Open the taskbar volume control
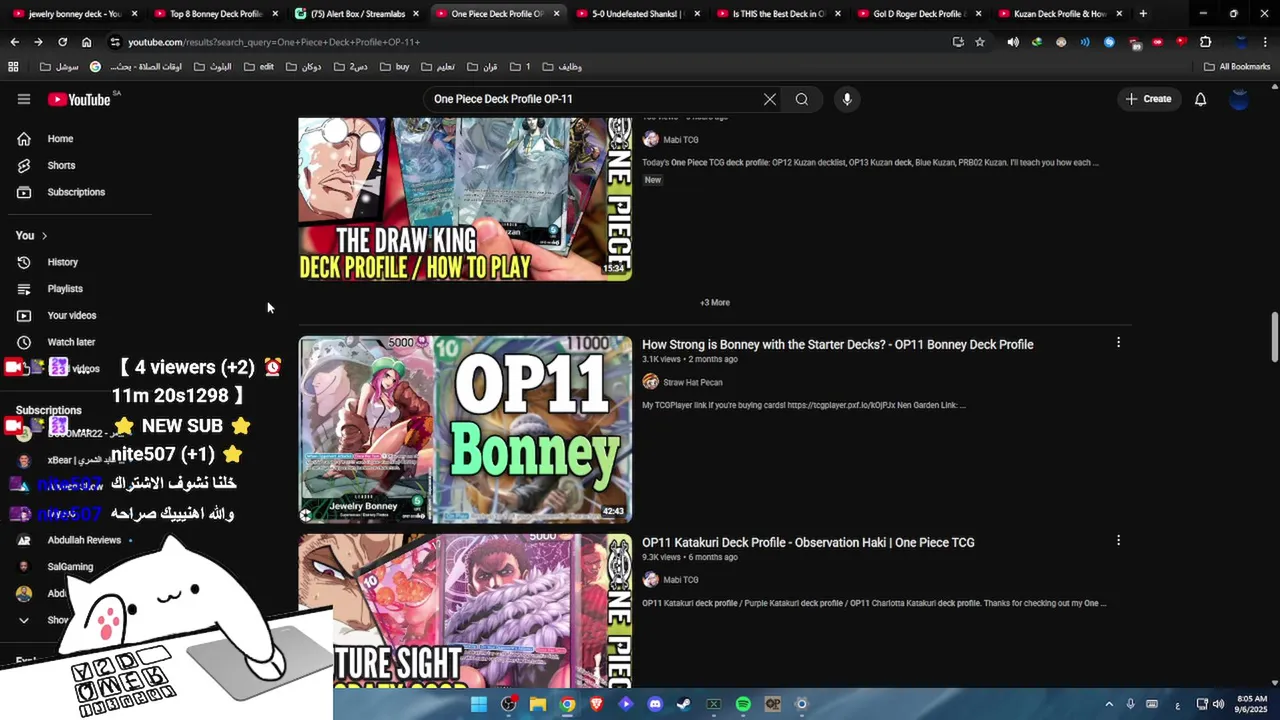Image resolution: width=1280 pixels, height=720 pixels. [1218, 704]
